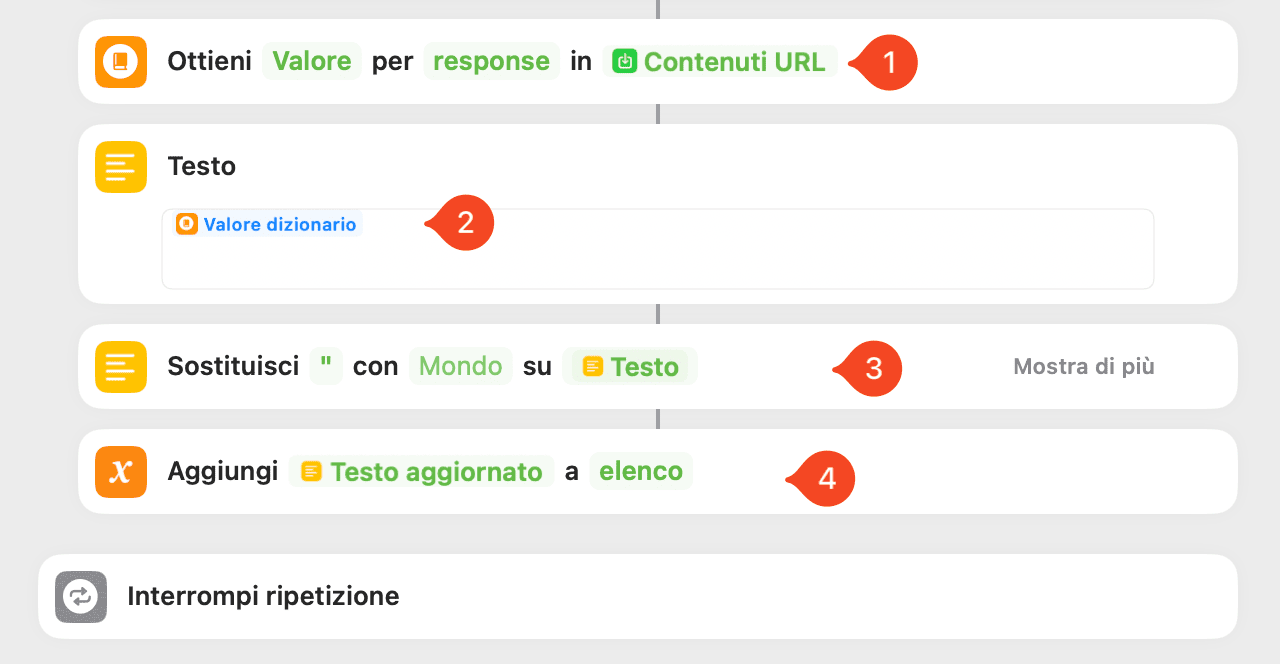Click the yellow Testo action icon

[121, 166]
